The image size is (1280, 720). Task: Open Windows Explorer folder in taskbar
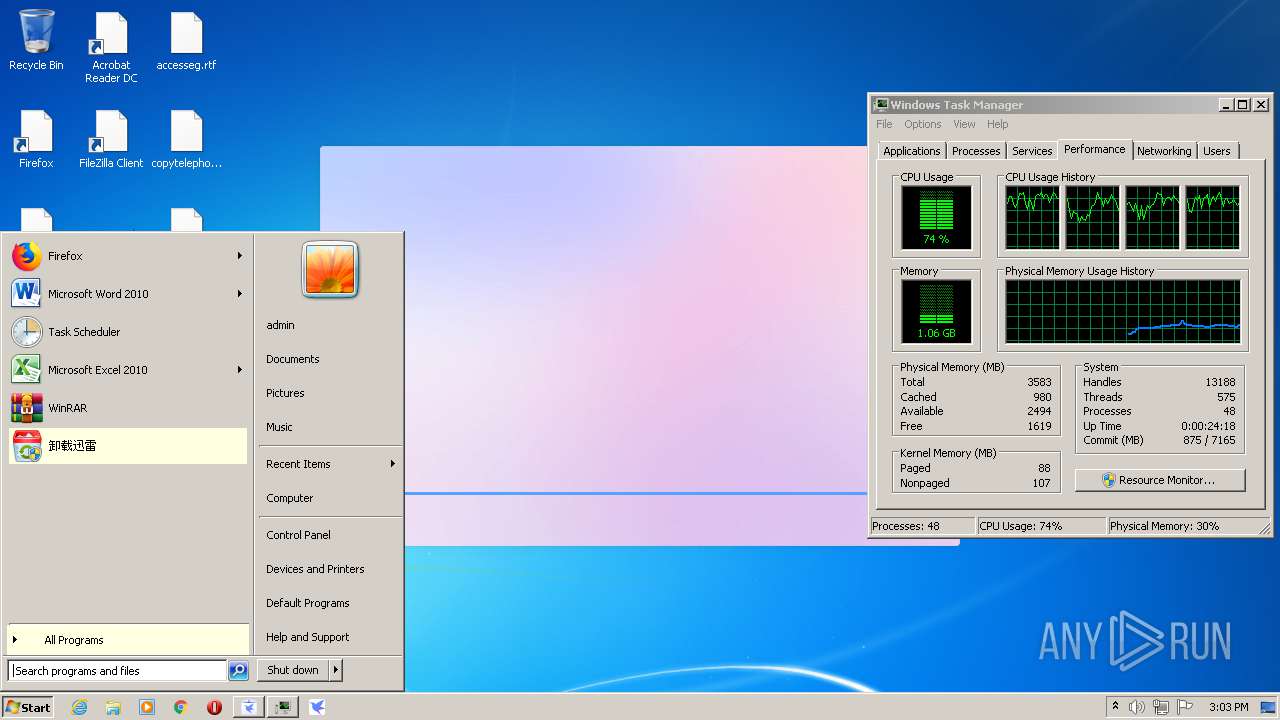click(113, 707)
